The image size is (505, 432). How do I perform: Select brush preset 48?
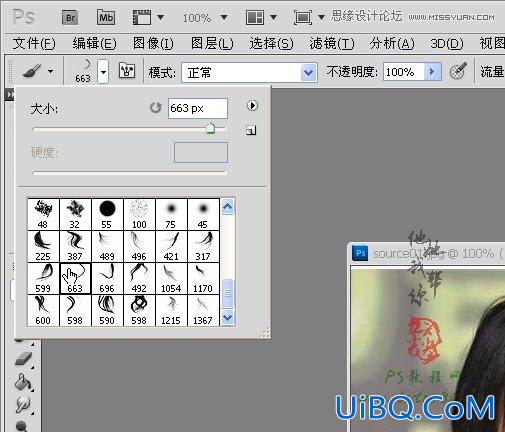(43, 214)
